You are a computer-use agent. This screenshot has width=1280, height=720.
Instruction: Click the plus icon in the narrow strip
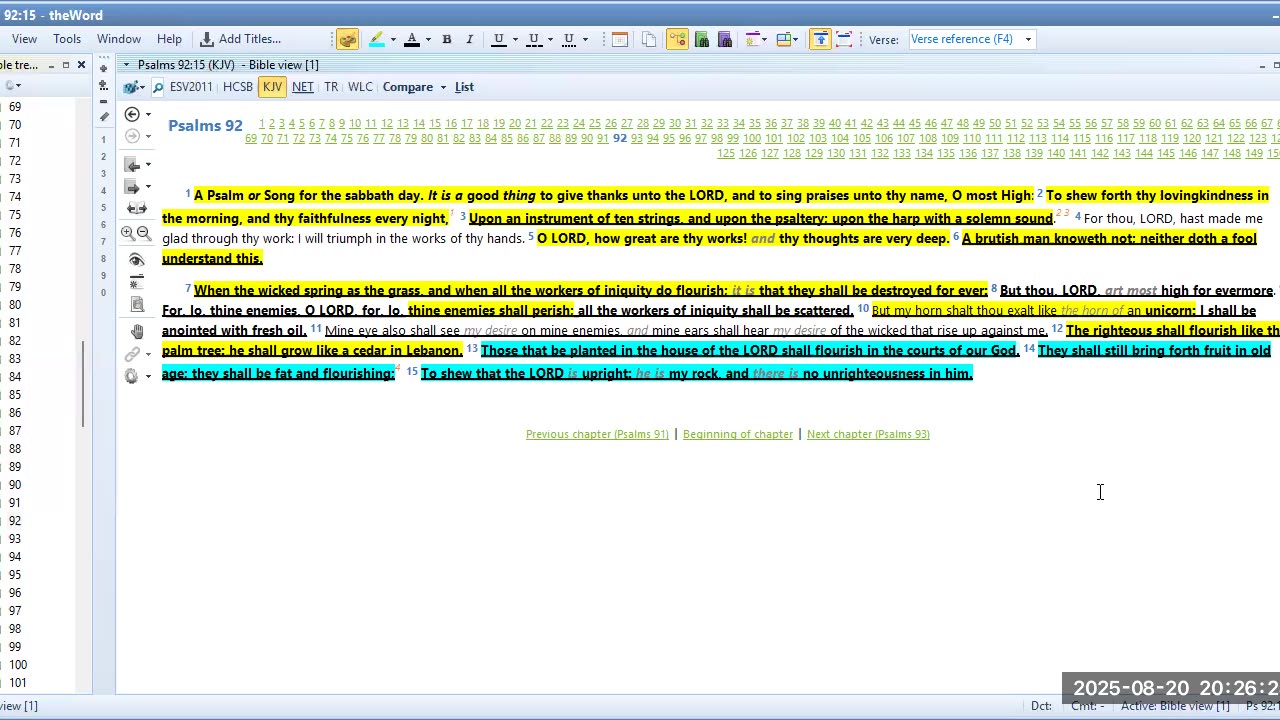pyautogui.click(x=103, y=69)
